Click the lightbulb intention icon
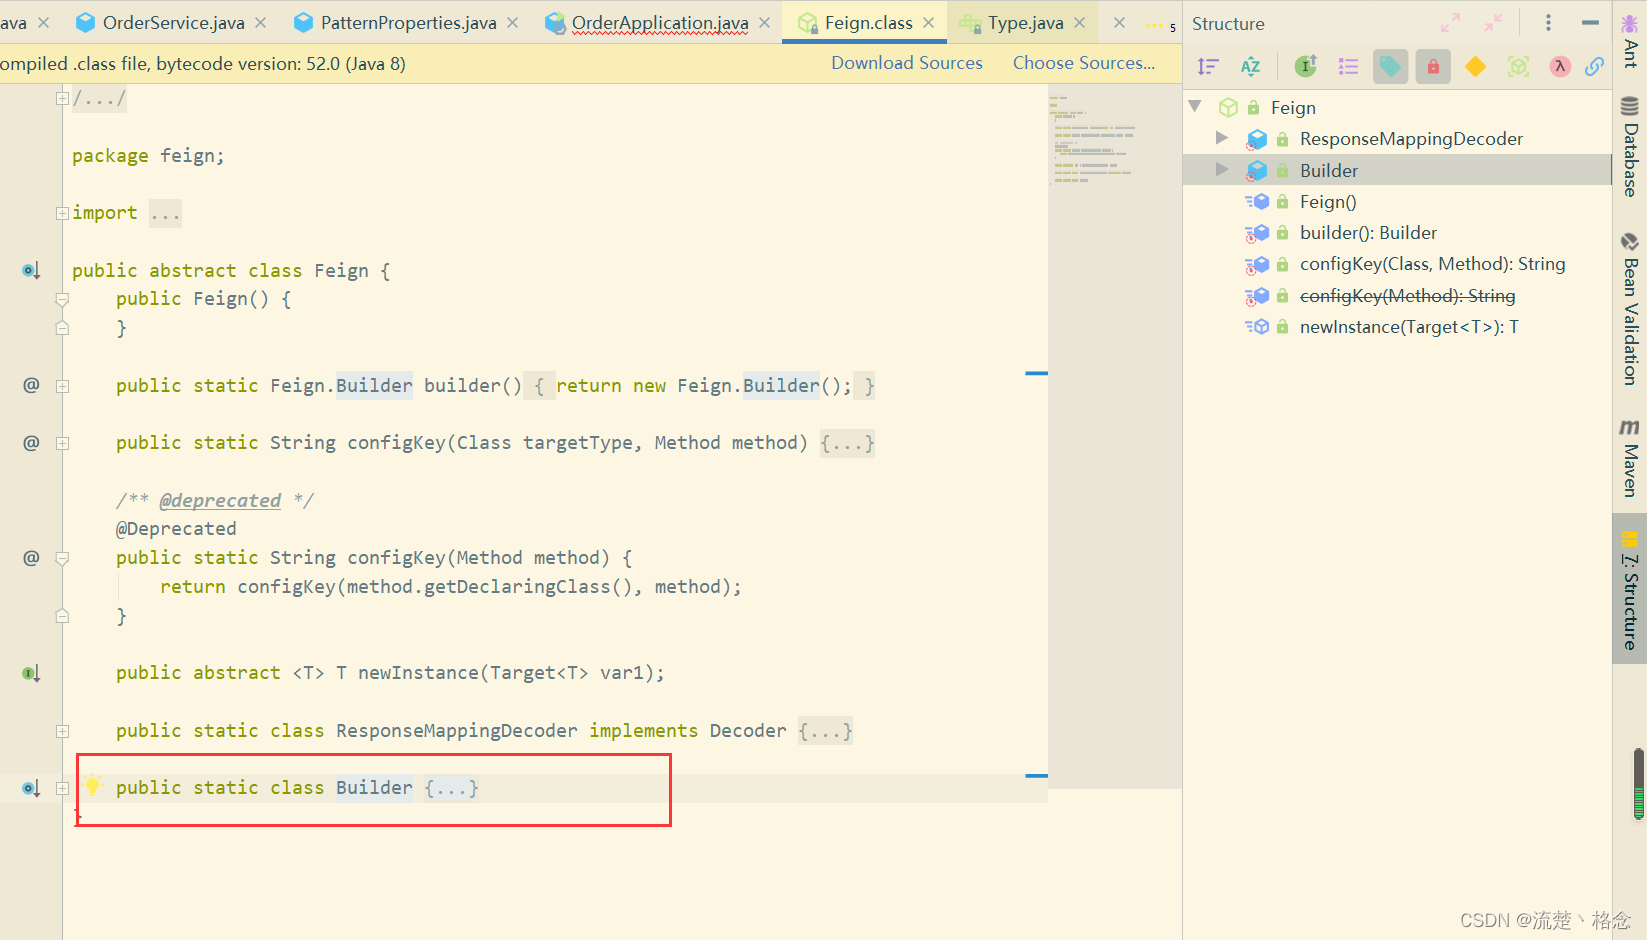Image resolution: width=1647 pixels, height=940 pixels. coord(92,785)
